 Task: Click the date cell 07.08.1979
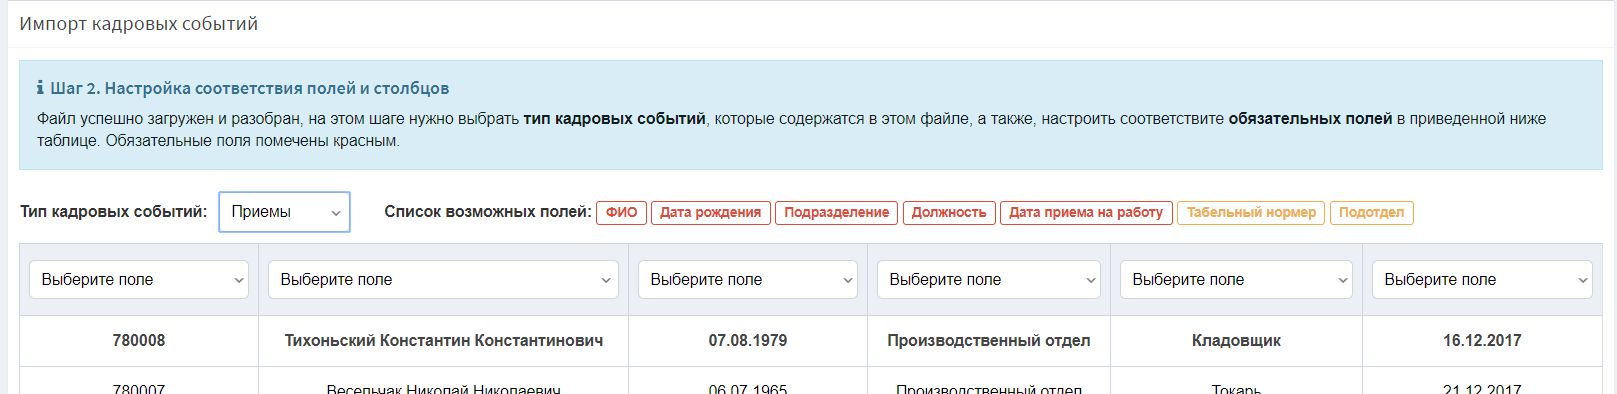[x=748, y=341]
